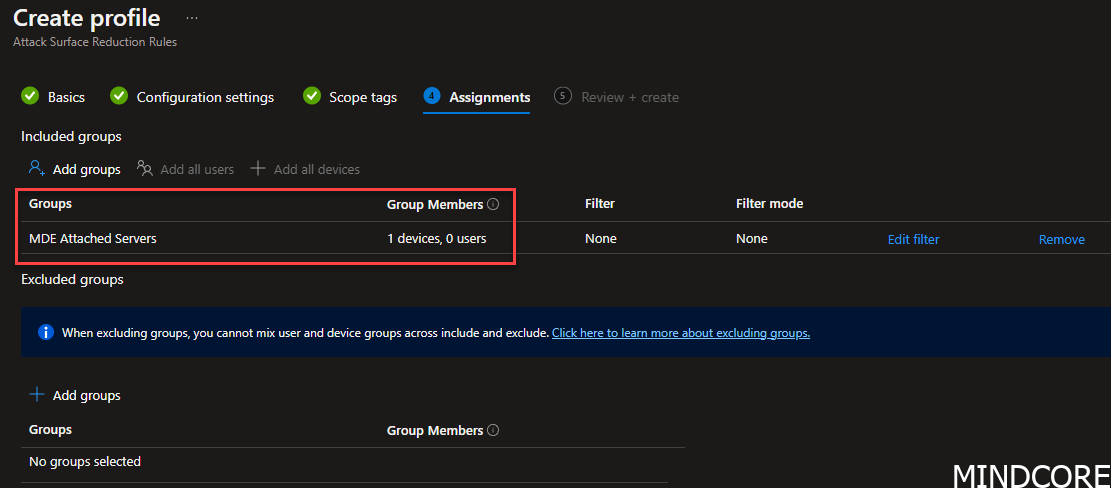The width and height of the screenshot is (1111, 488).
Task: Edit filter for MDE Attached Servers
Action: tap(913, 239)
